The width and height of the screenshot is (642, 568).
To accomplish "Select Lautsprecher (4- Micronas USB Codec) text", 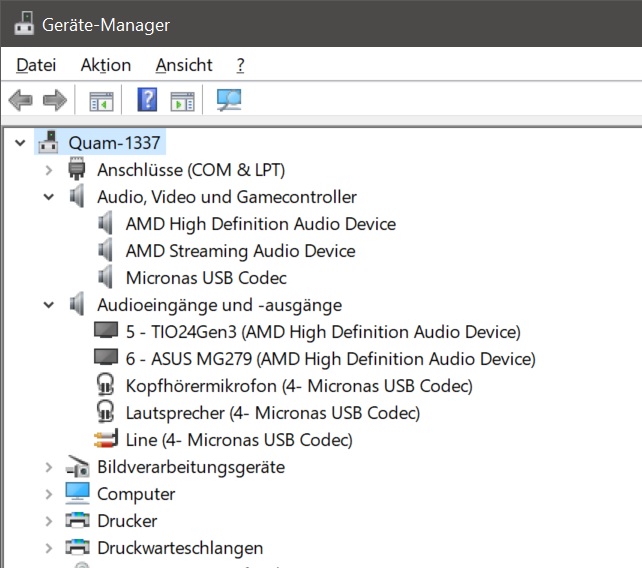I will (273, 413).
